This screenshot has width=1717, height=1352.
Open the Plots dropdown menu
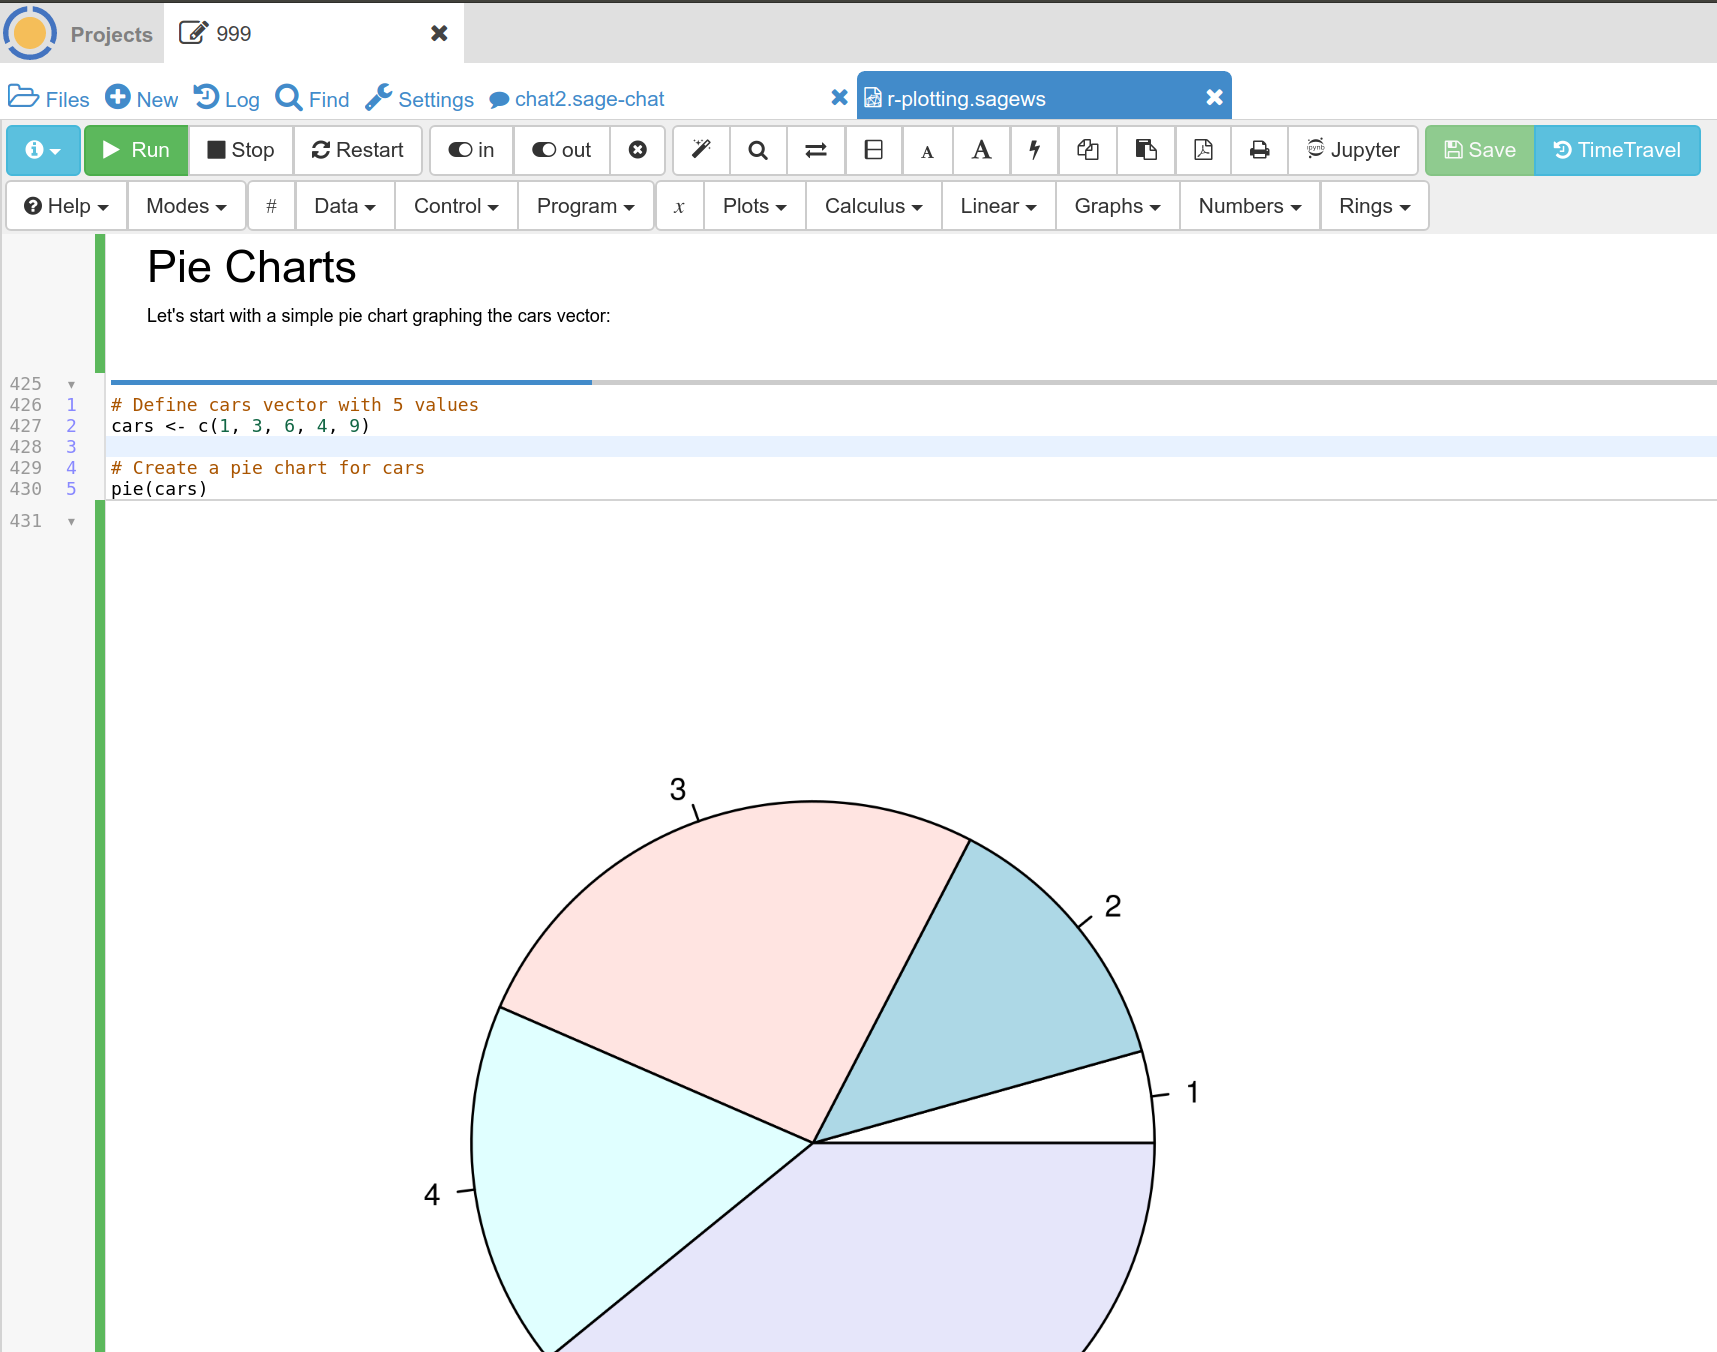754,206
